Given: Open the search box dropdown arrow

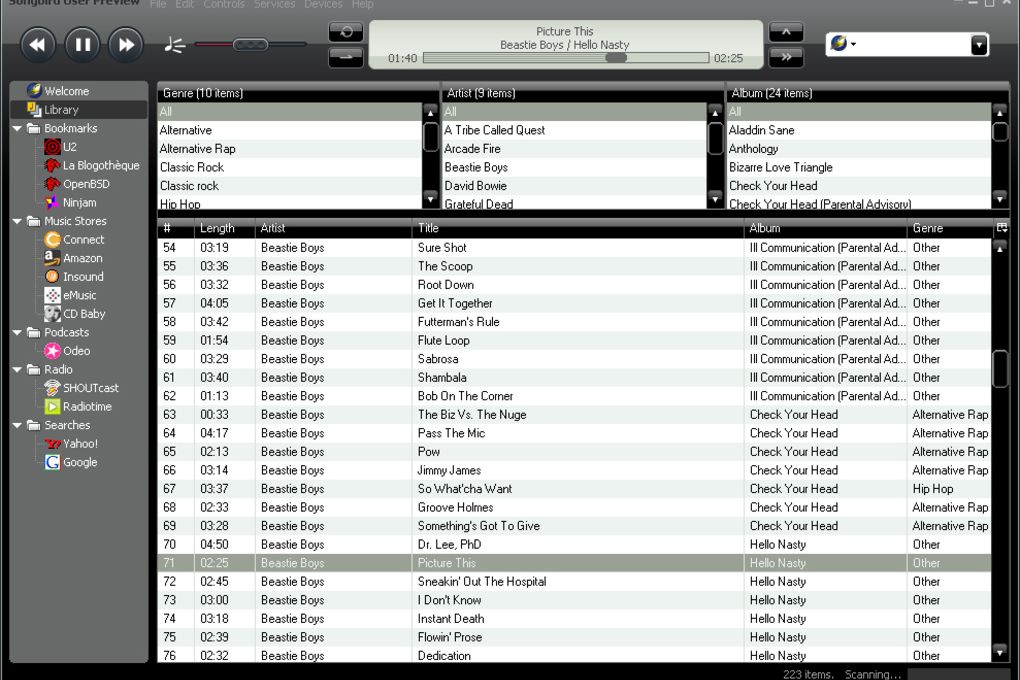Looking at the screenshot, I should pos(978,44).
